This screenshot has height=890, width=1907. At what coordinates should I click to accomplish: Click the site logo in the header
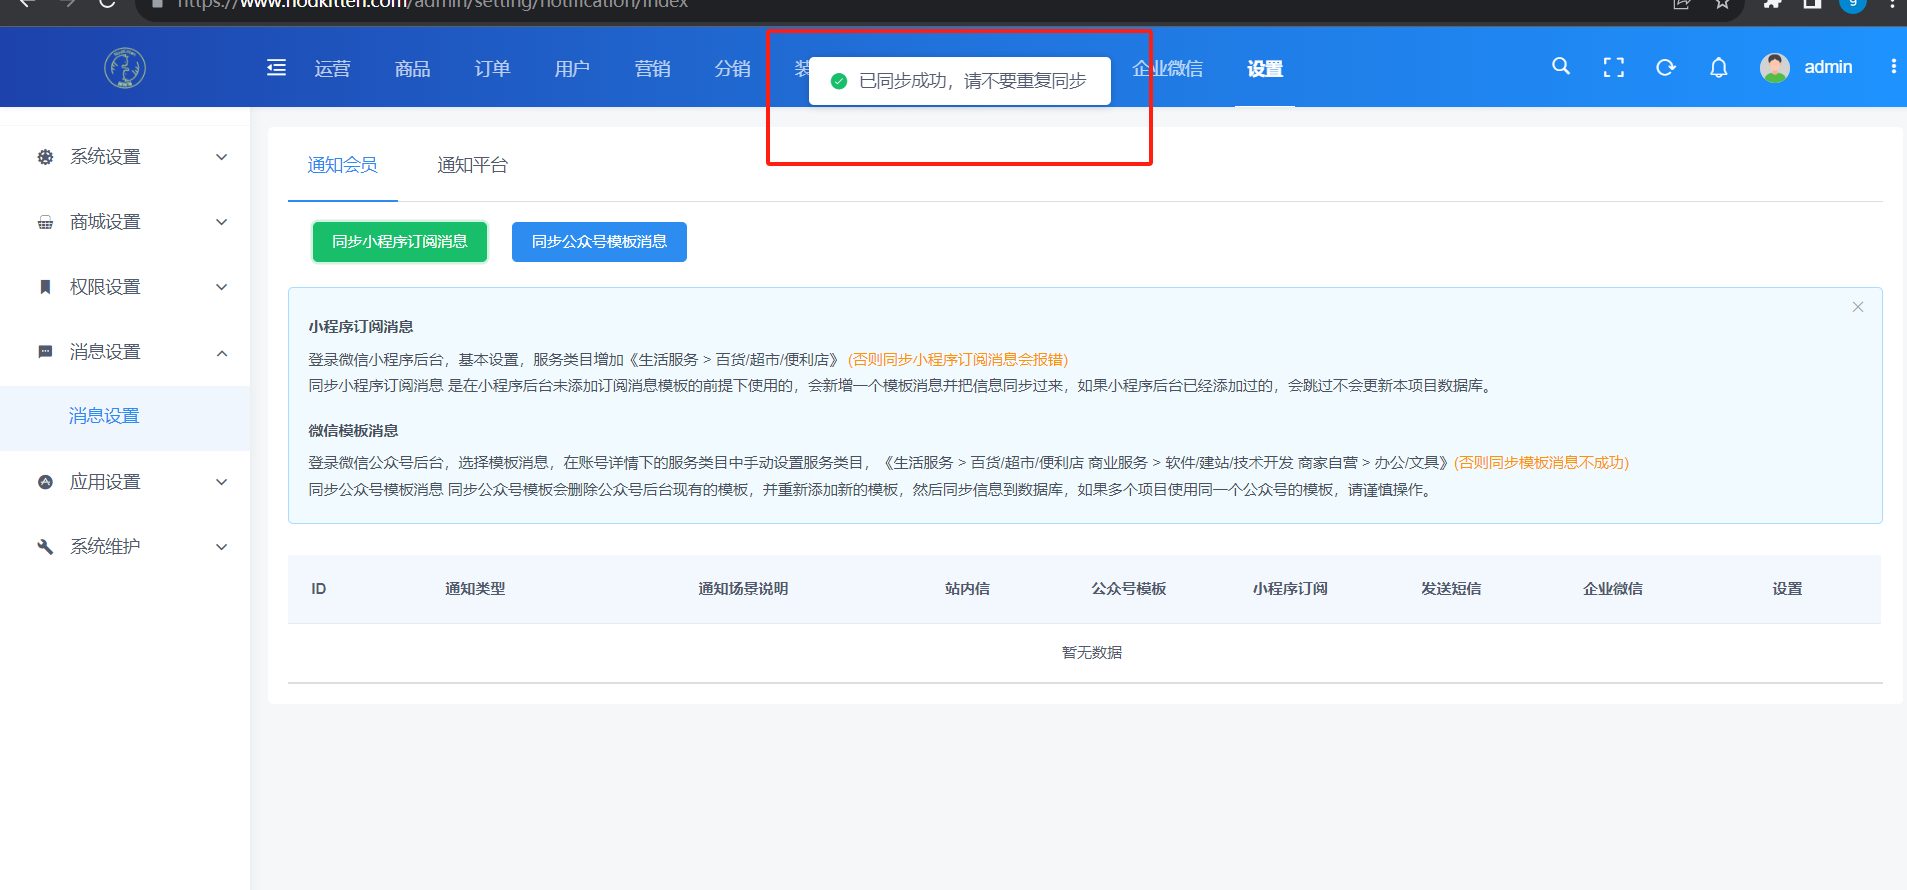click(x=125, y=68)
